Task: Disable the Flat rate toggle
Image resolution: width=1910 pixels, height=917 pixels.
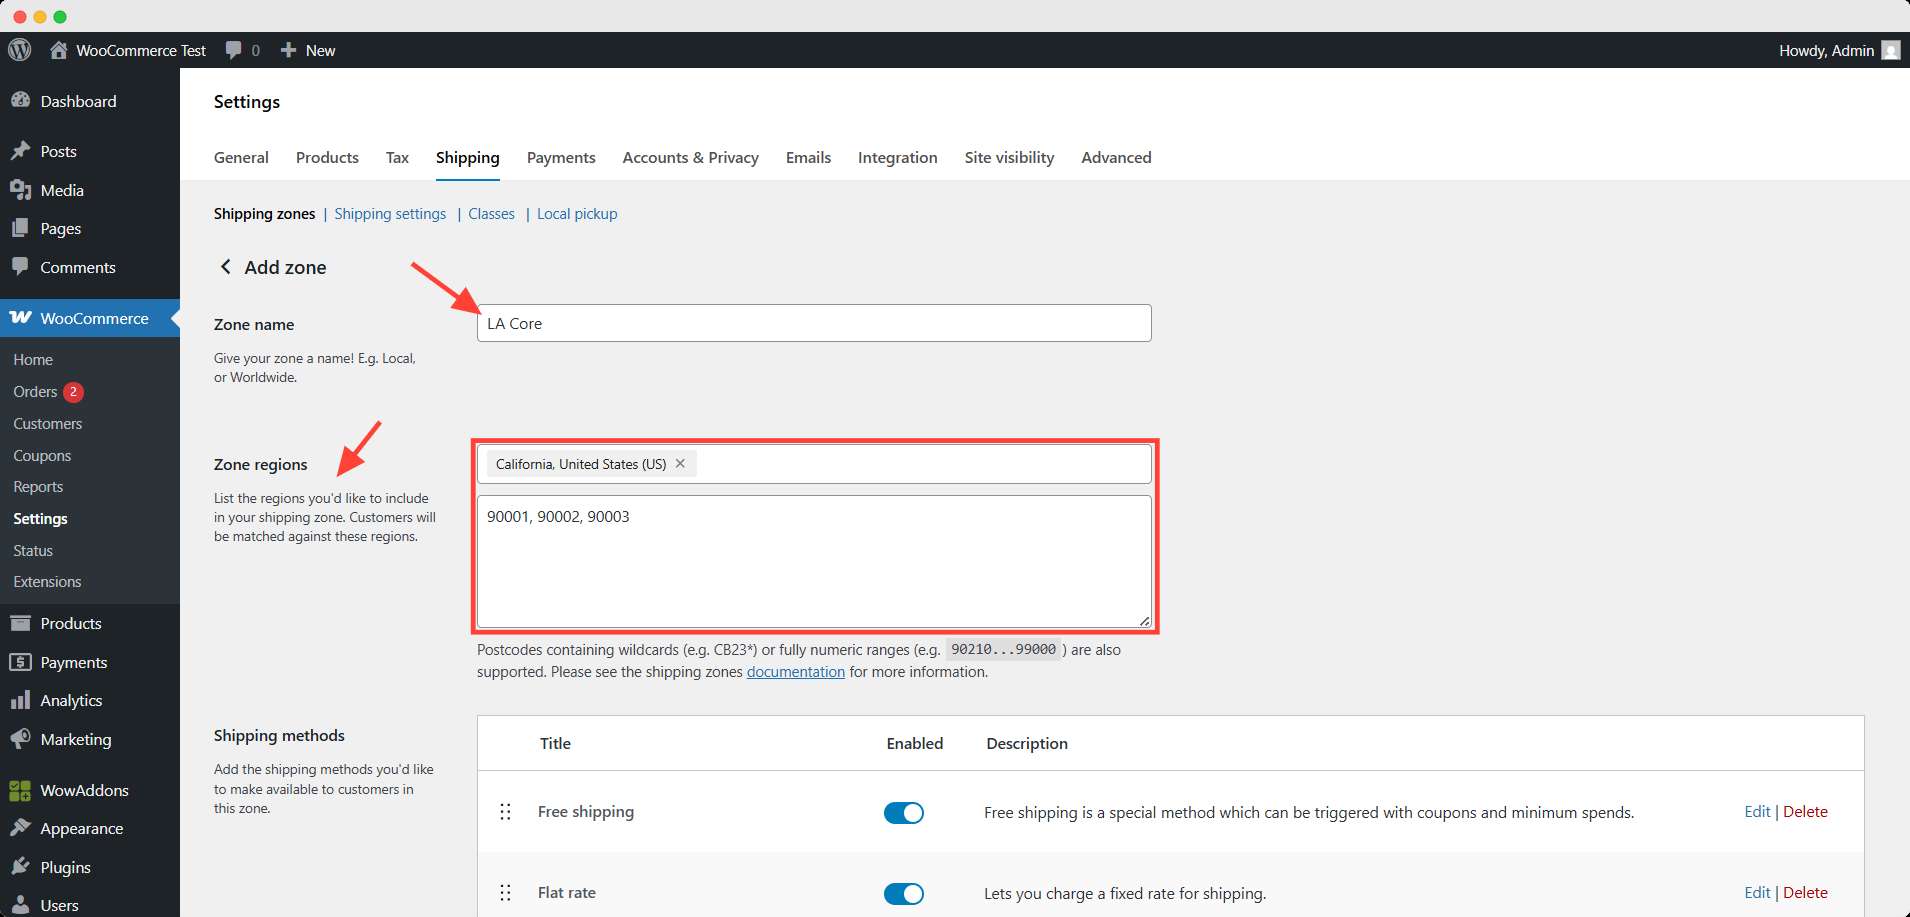Action: click(903, 893)
